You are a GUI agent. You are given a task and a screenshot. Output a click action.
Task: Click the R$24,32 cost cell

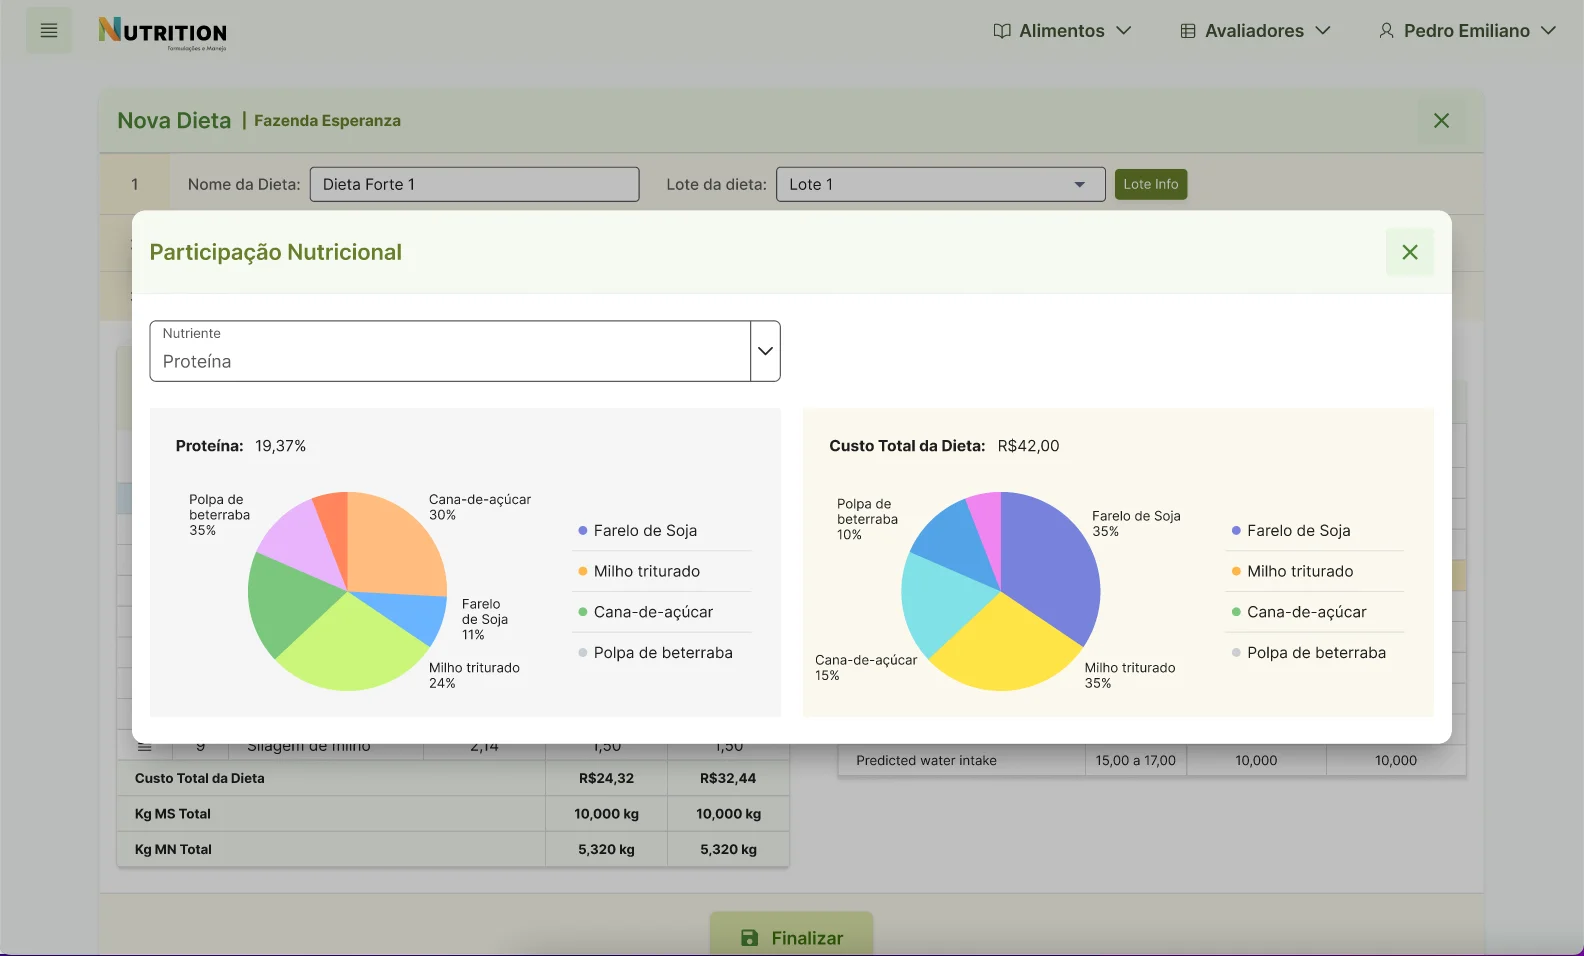(606, 778)
